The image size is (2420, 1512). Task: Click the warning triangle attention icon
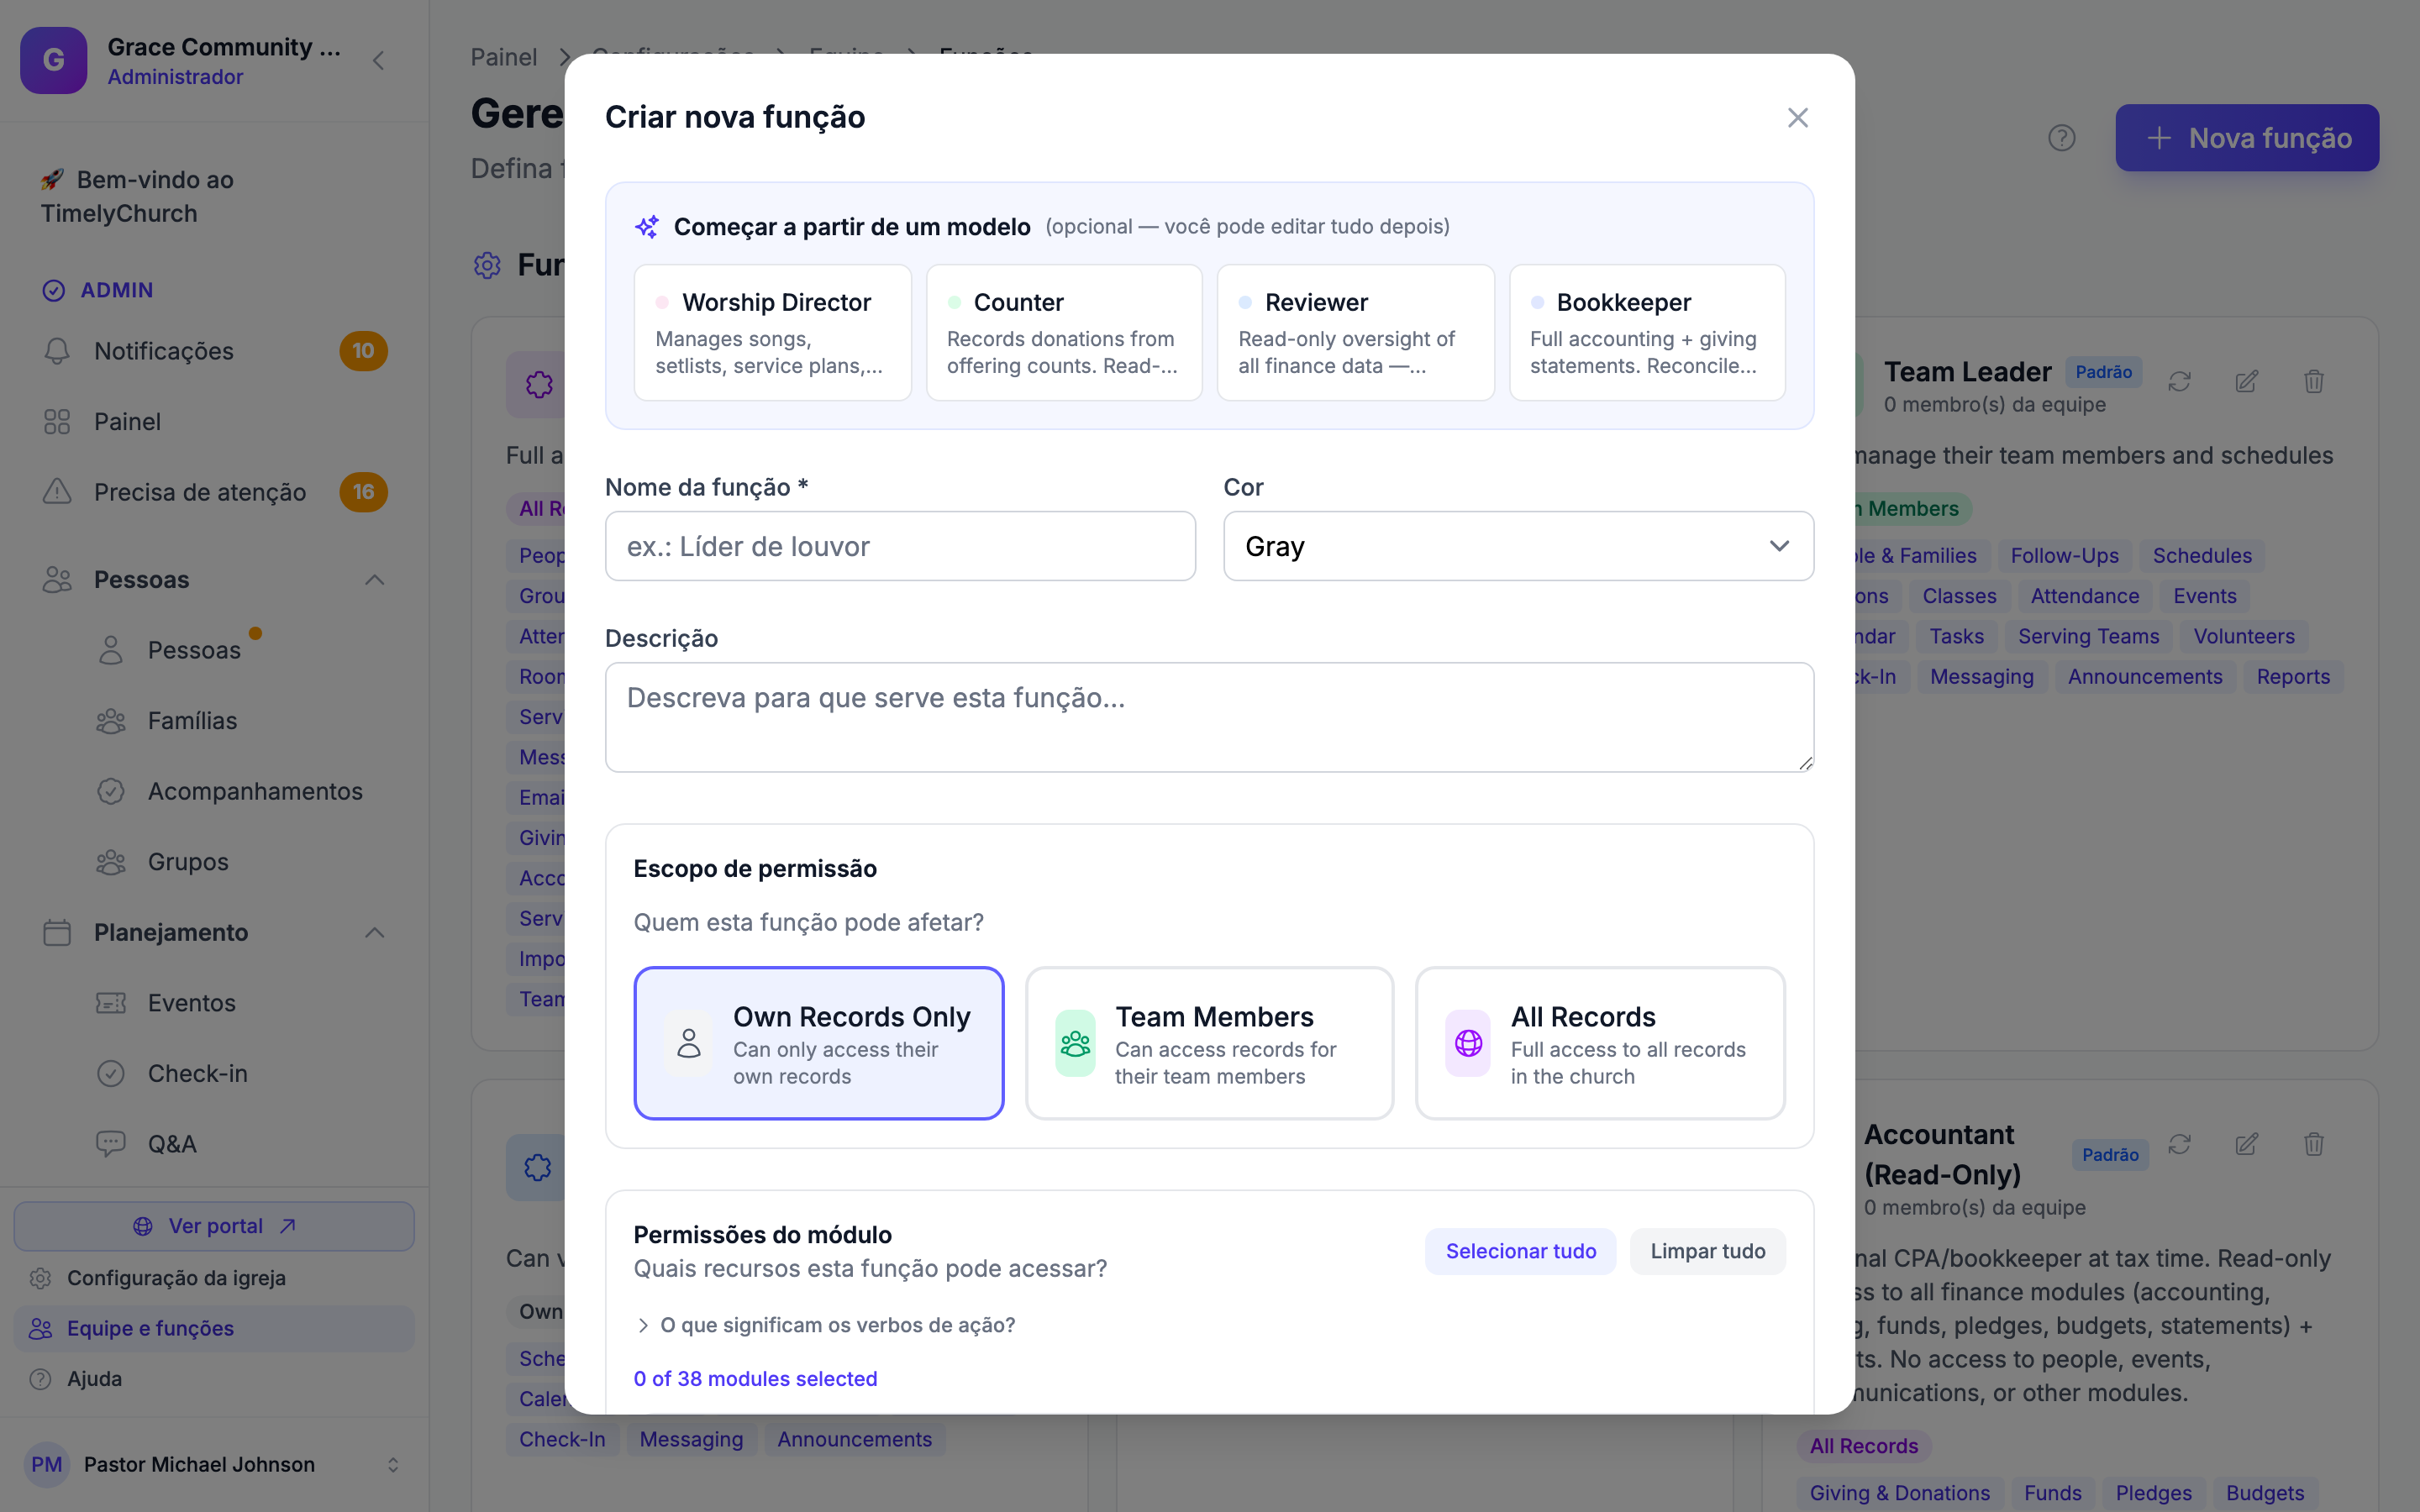coord(57,491)
